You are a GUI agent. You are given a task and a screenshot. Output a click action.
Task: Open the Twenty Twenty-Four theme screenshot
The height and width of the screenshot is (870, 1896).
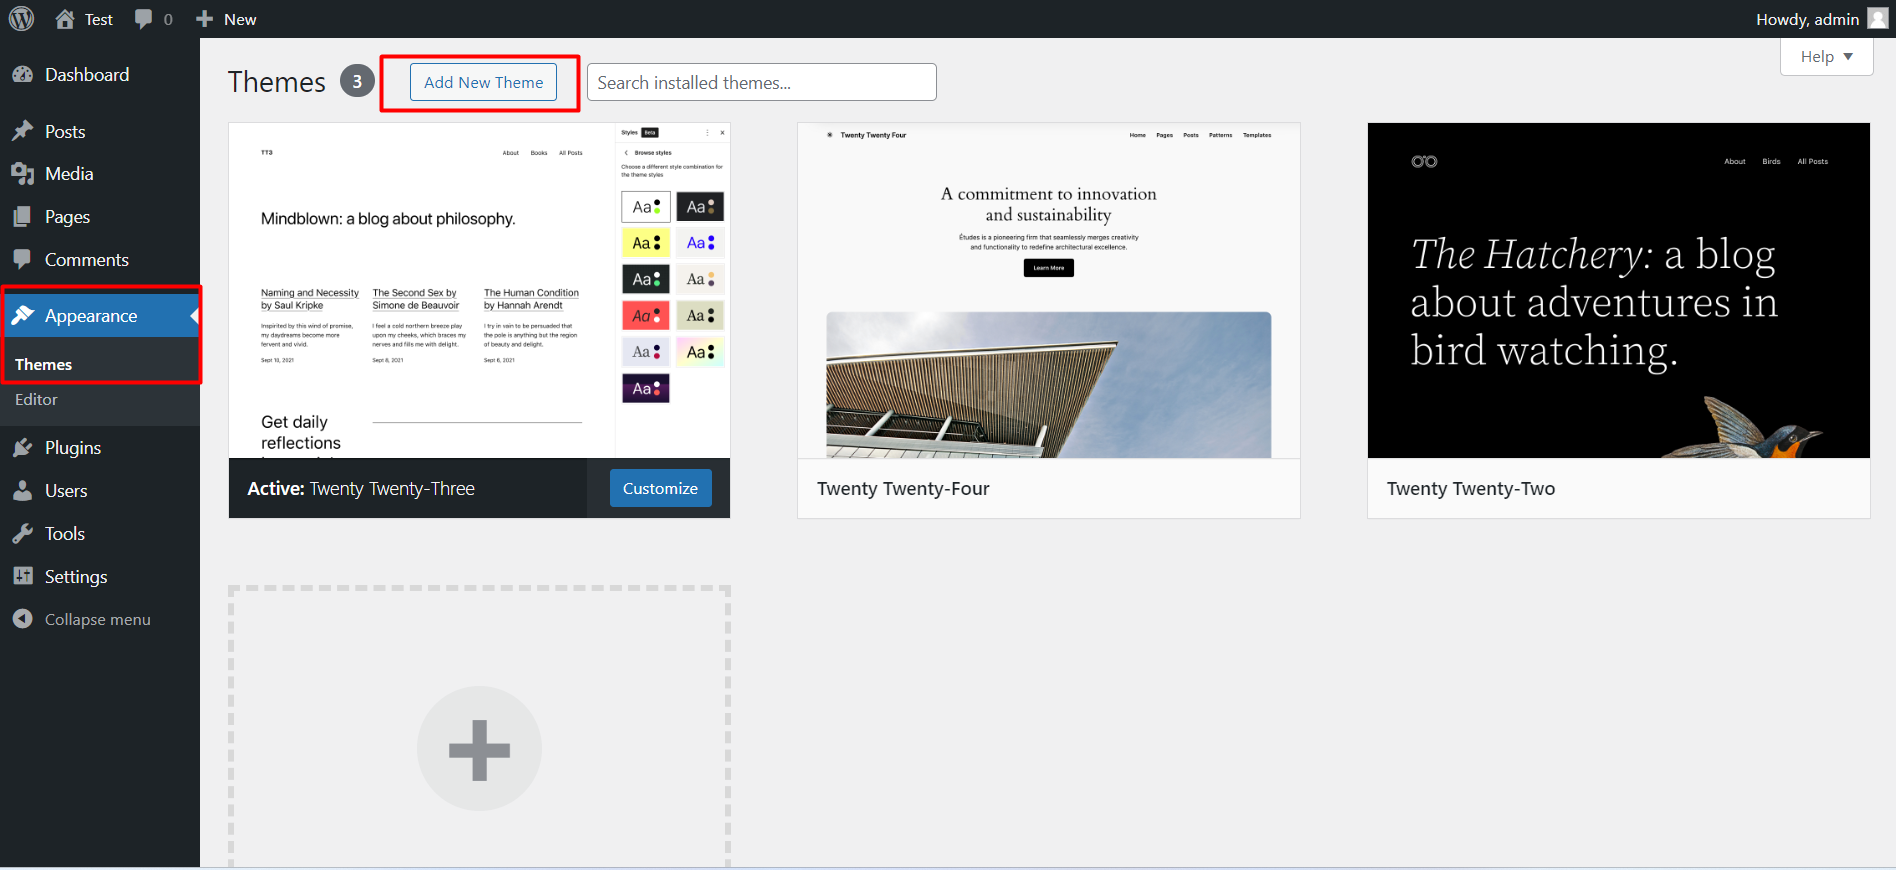(1049, 290)
